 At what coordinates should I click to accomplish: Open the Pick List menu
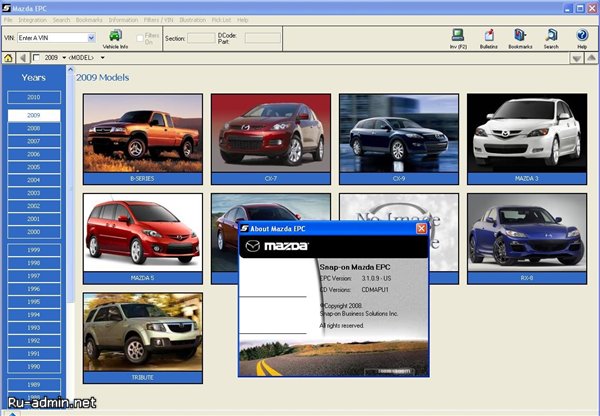(221, 20)
